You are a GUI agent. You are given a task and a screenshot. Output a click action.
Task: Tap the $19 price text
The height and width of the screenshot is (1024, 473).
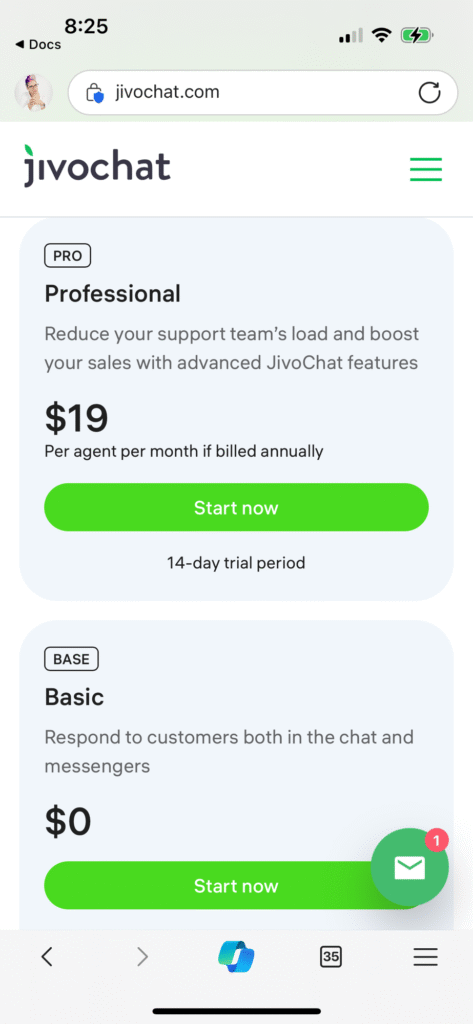76,418
